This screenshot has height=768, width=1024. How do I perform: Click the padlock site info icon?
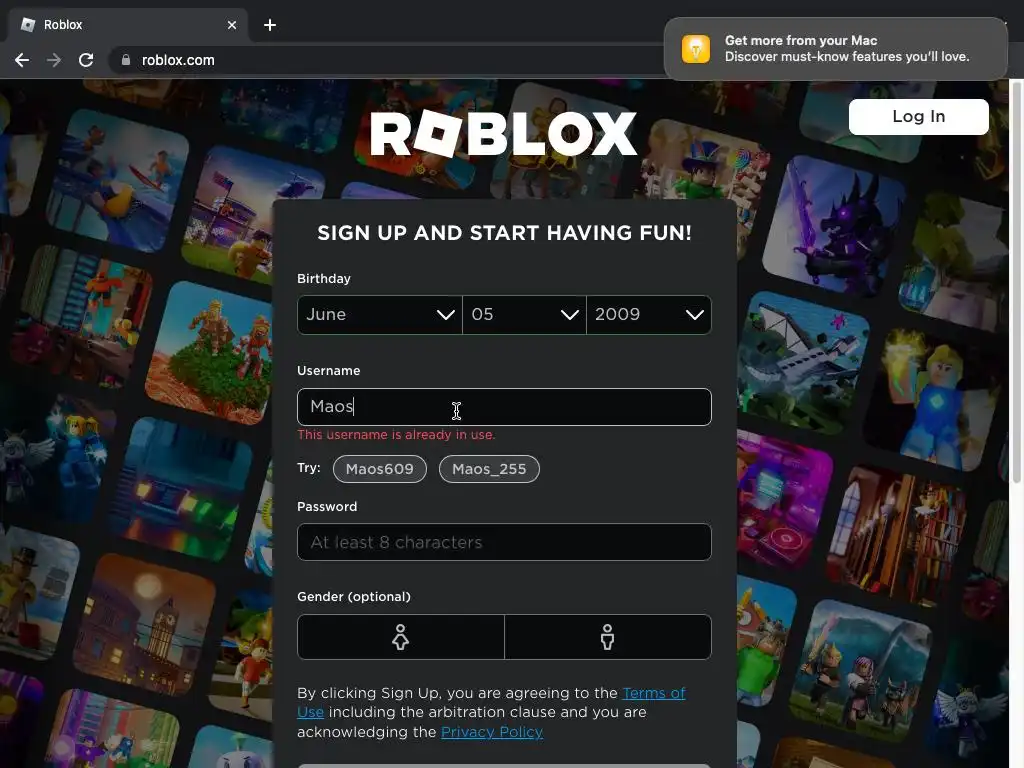tap(125, 60)
